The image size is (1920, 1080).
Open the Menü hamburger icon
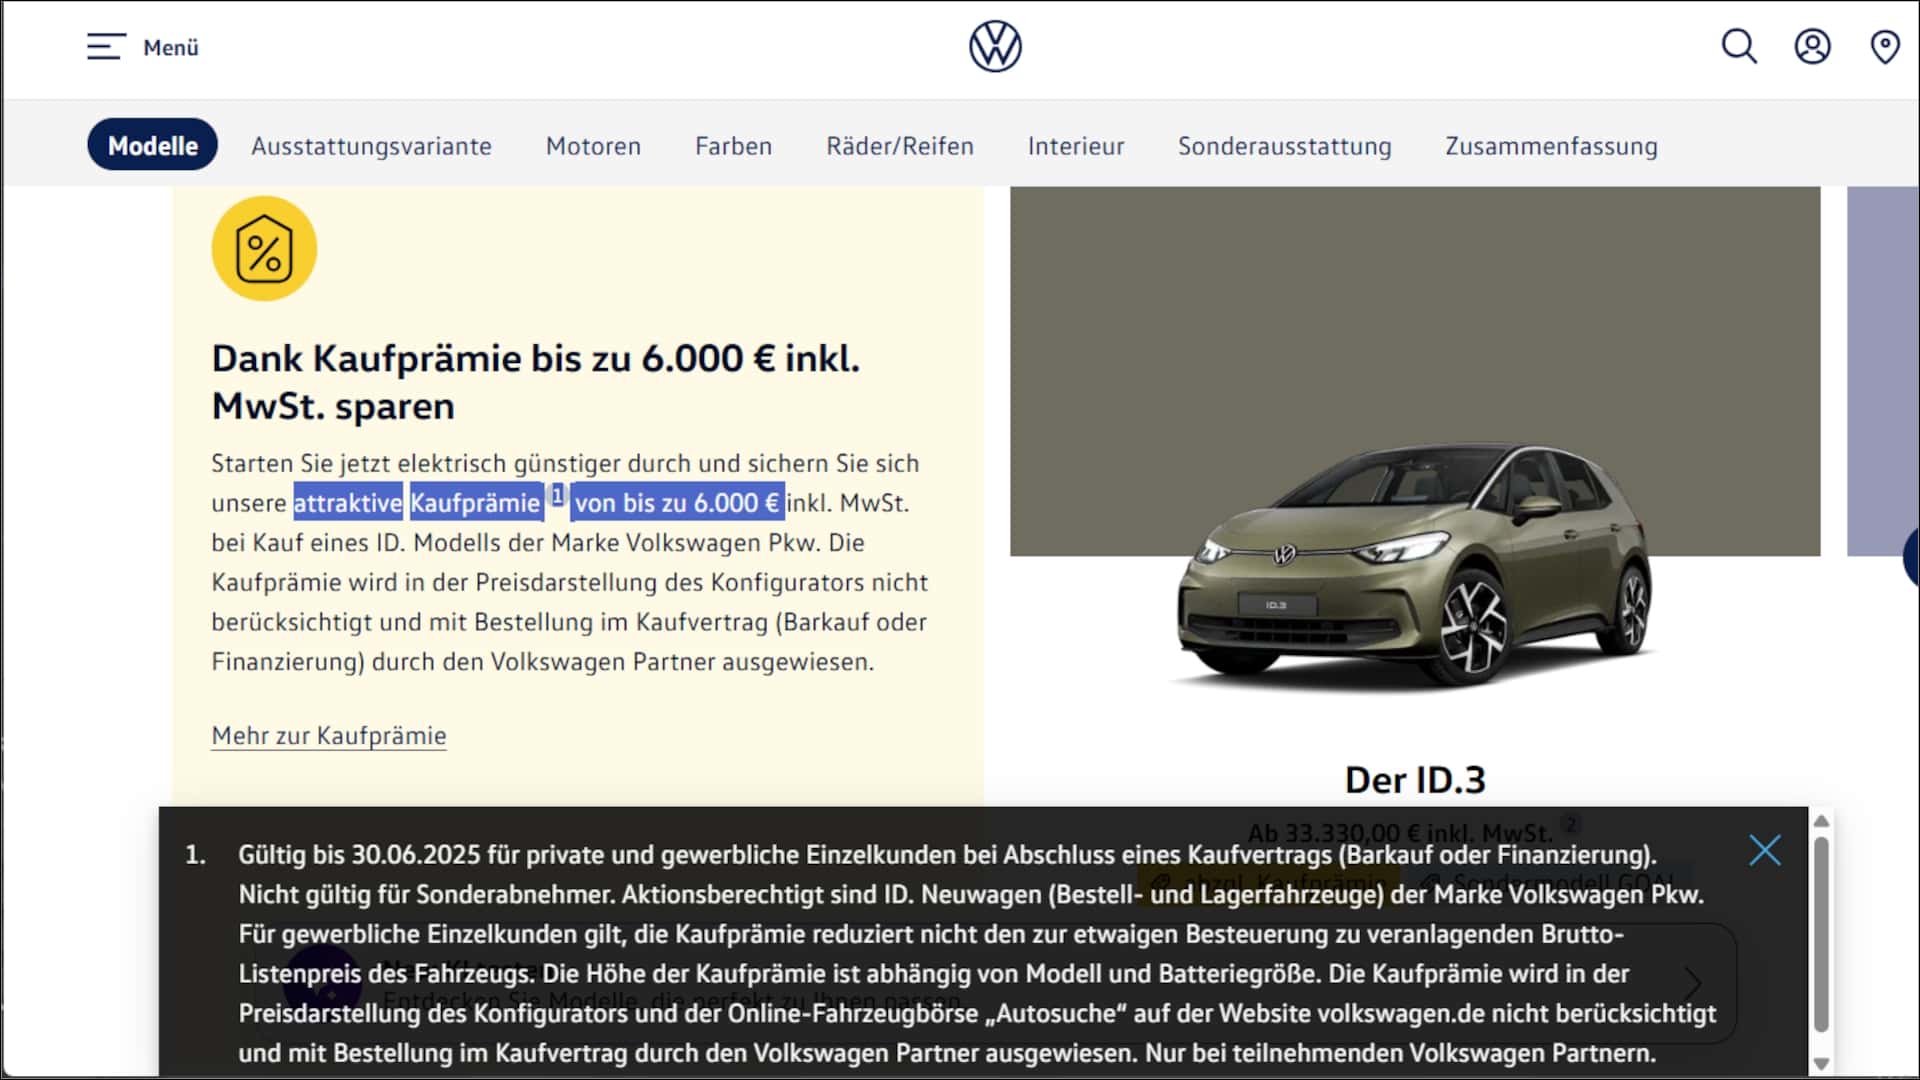click(x=106, y=46)
